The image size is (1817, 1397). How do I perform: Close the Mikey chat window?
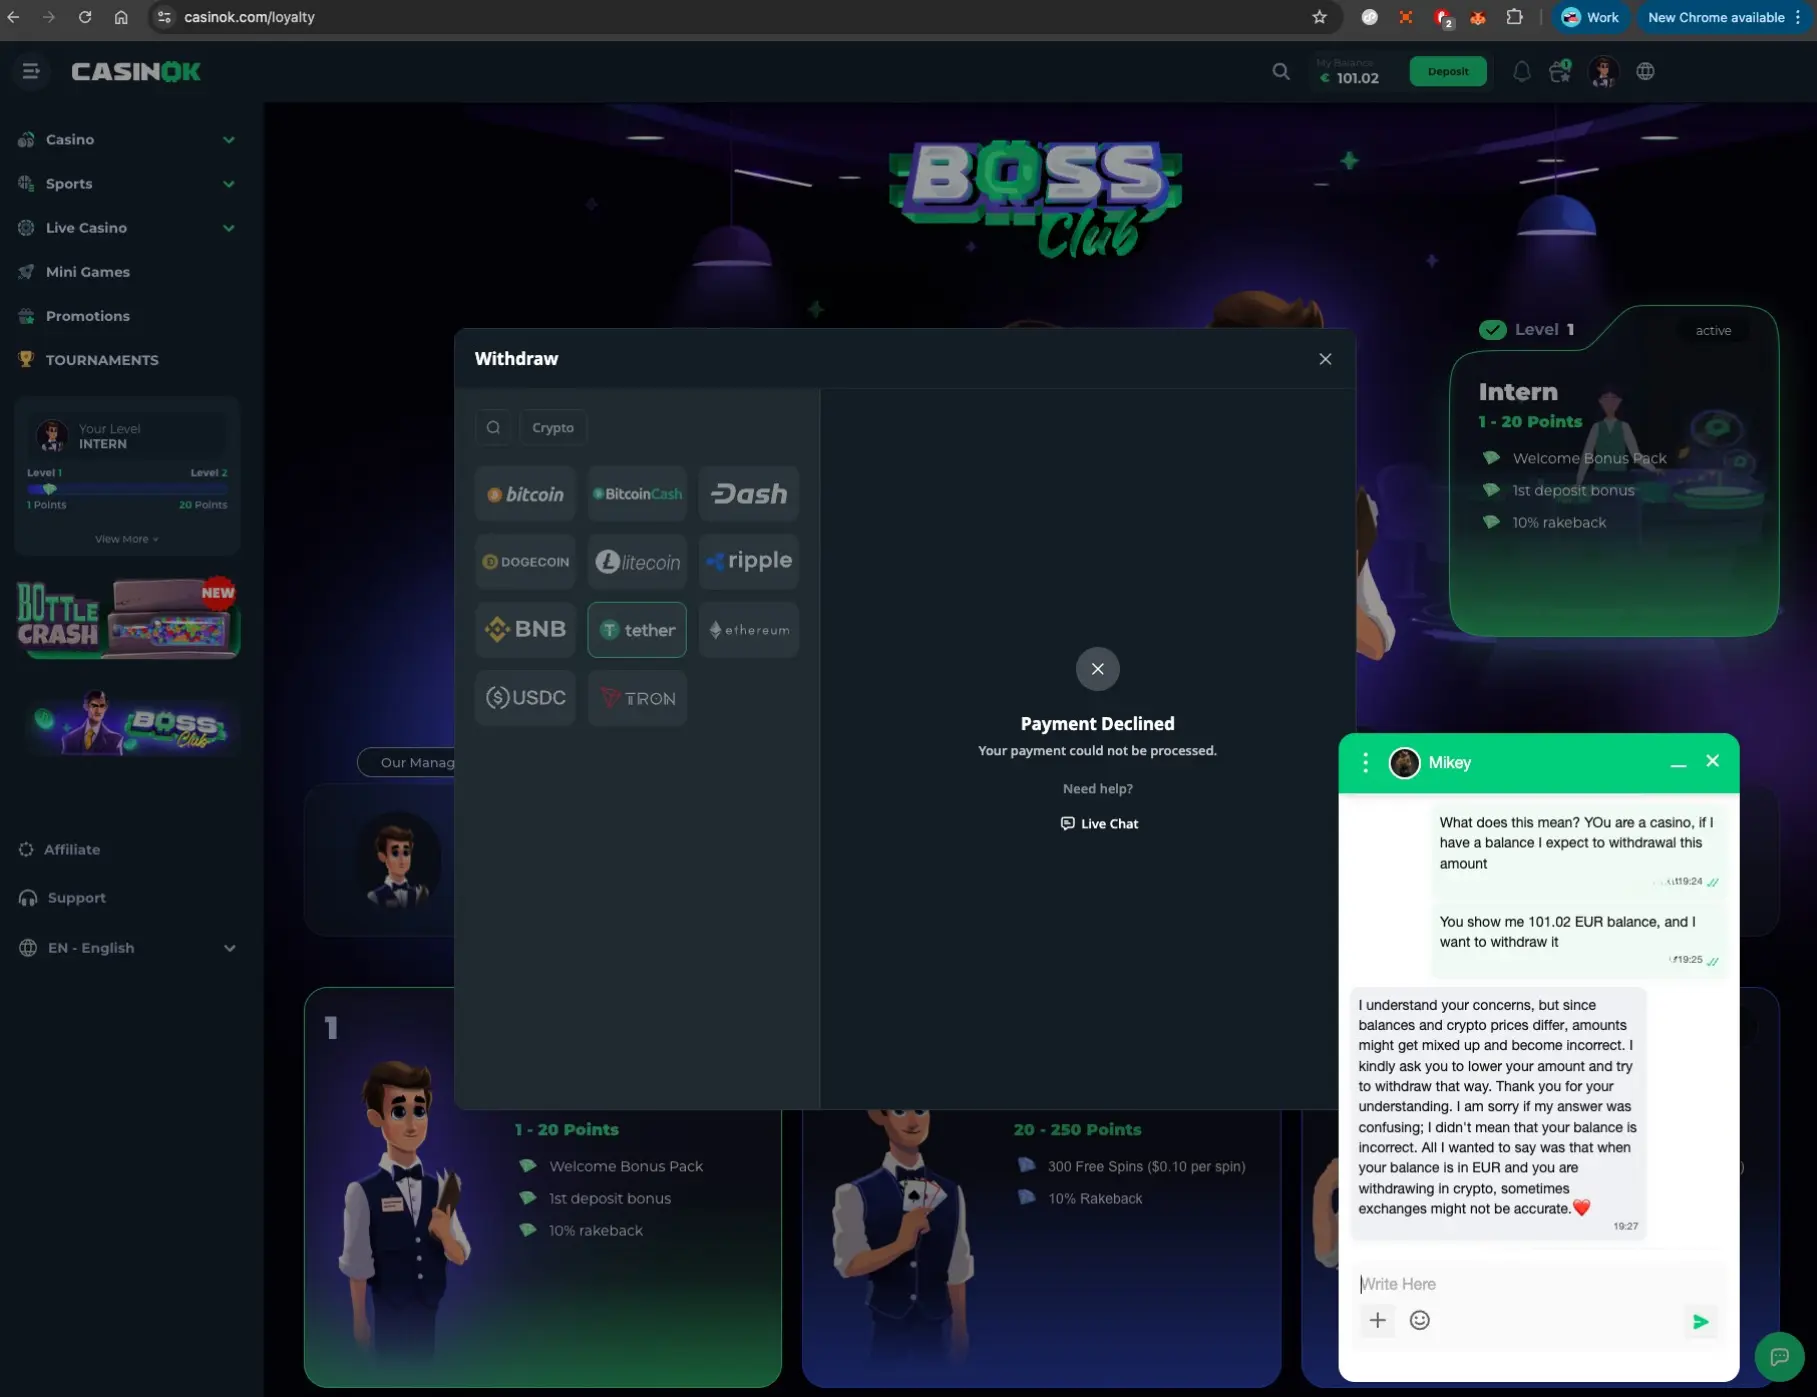point(1712,761)
